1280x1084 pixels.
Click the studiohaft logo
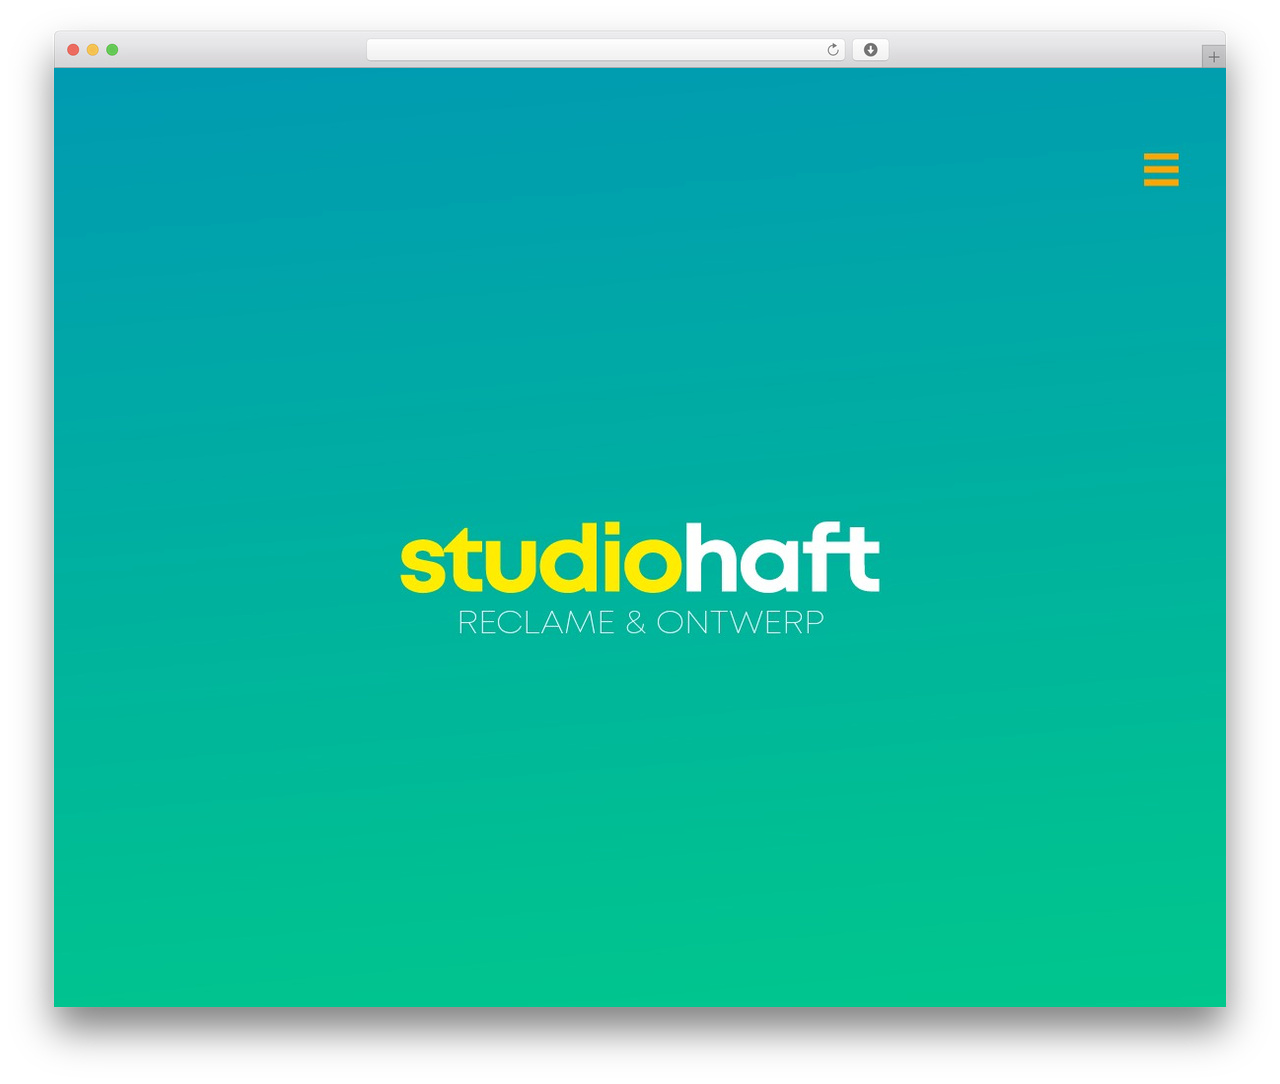tap(640, 557)
